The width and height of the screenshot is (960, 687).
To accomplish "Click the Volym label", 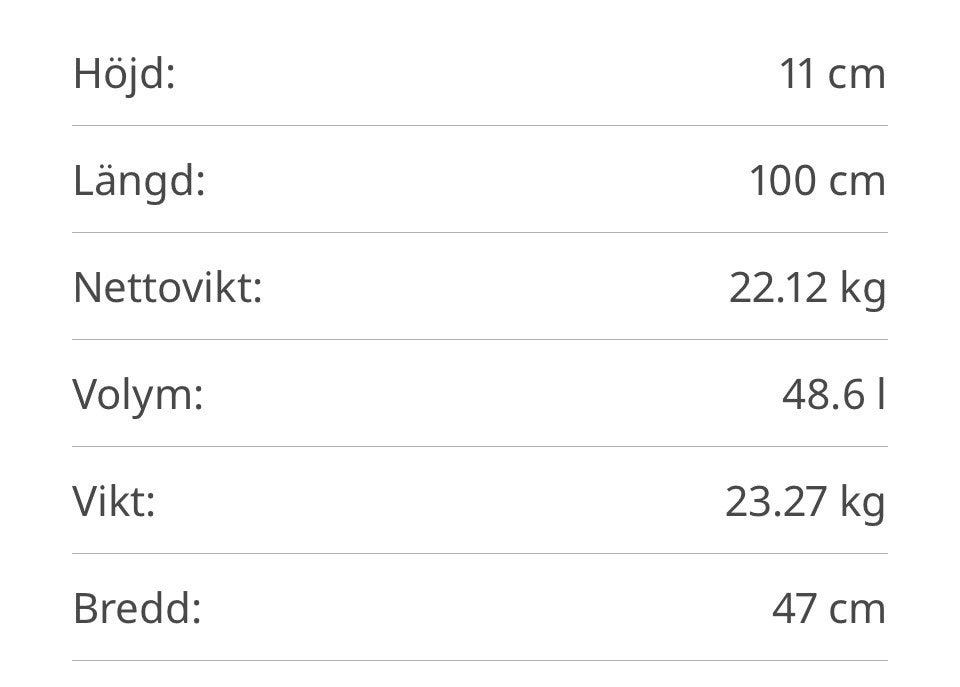I will coord(138,395).
